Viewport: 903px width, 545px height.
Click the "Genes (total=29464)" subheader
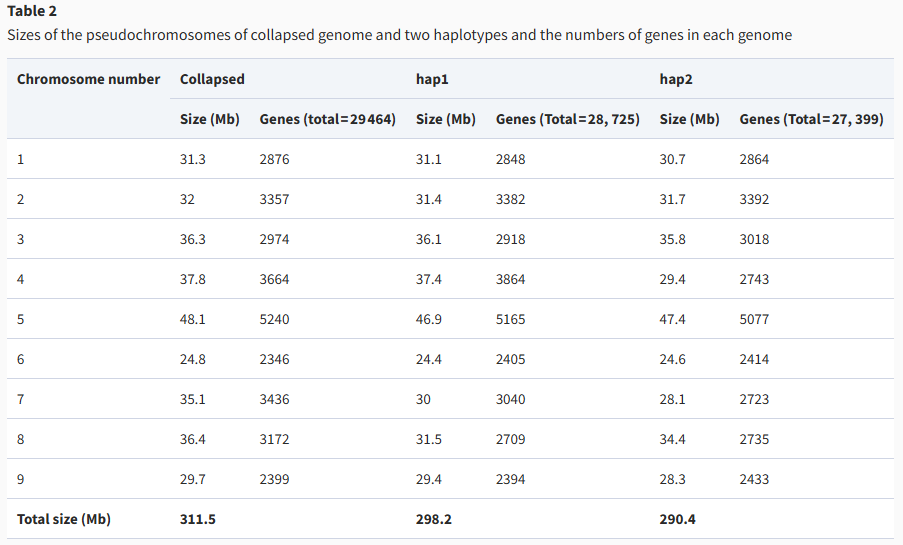(327, 119)
